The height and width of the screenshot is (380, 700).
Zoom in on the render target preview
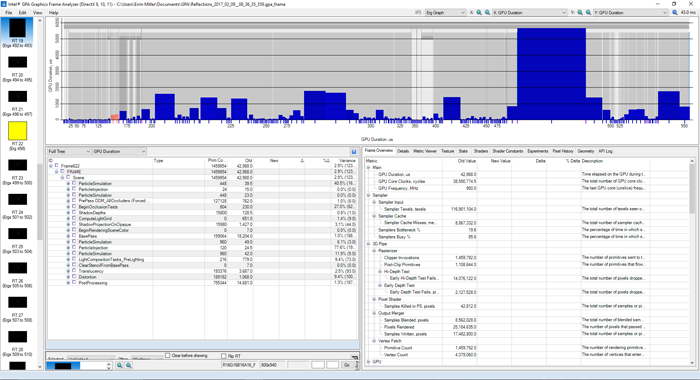tap(120, 365)
